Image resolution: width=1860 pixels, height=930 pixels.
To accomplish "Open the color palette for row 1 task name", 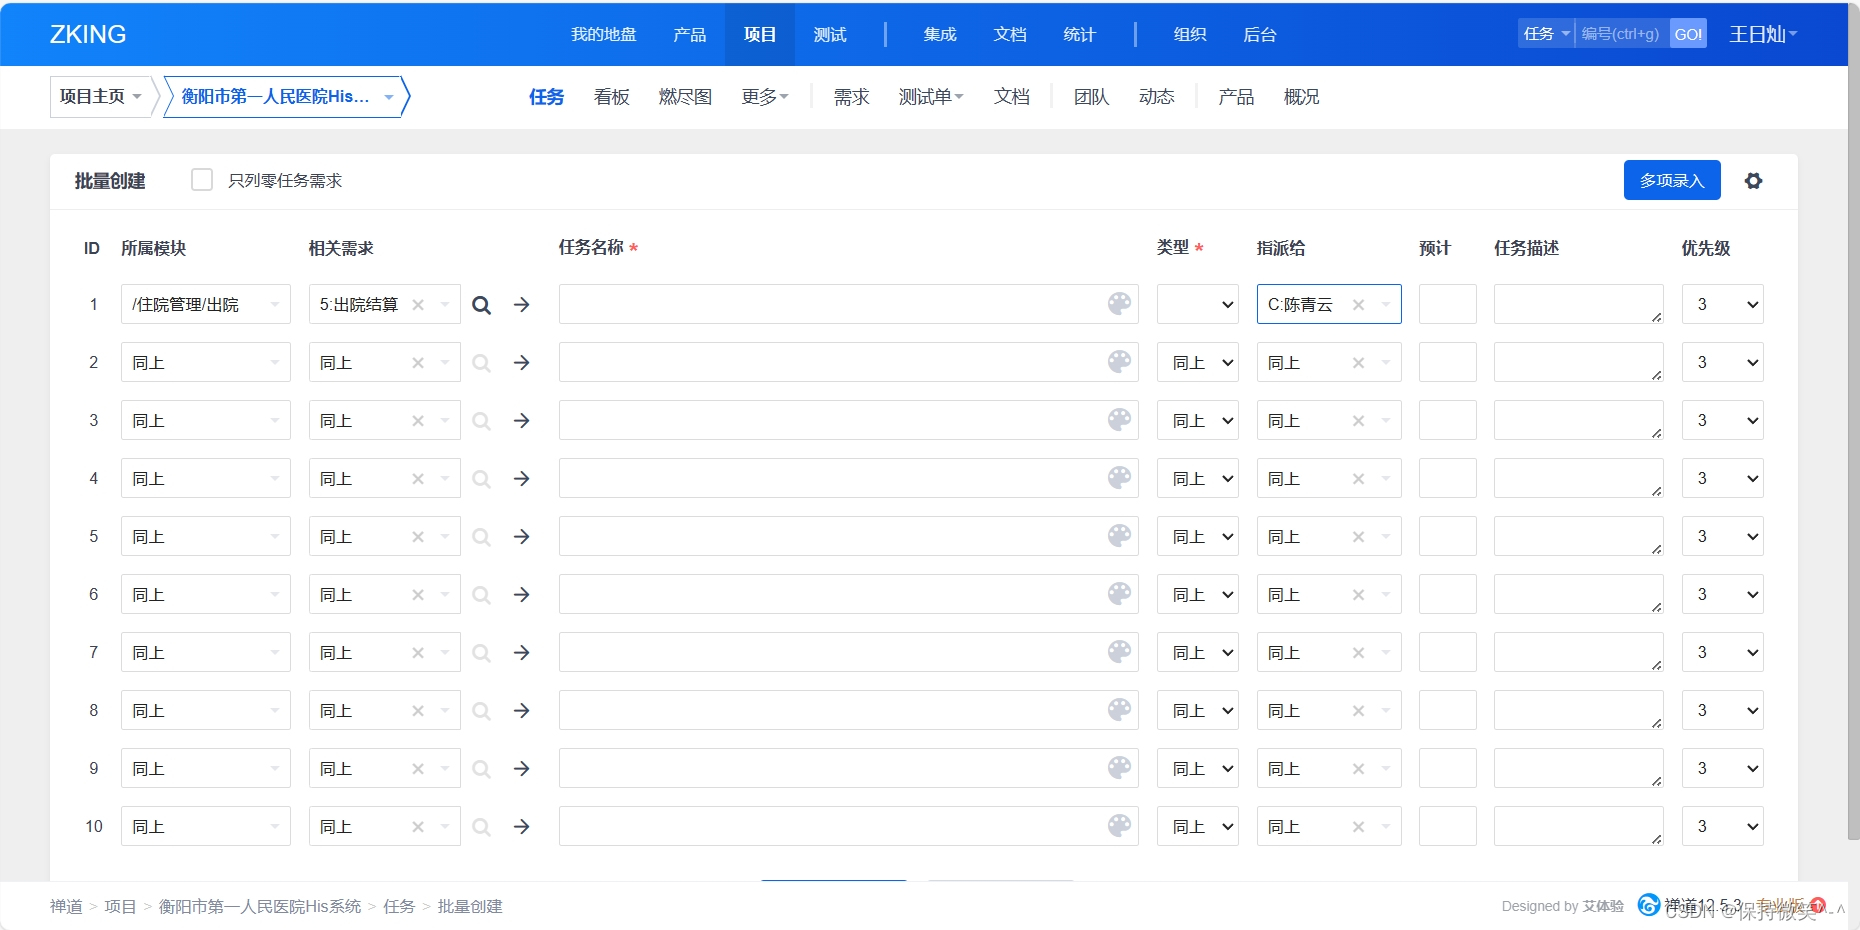I will (x=1120, y=304).
